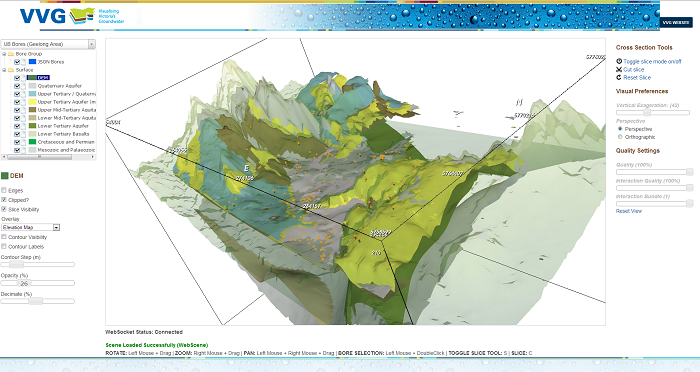The height and width of the screenshot is (372, 700).
Task: Click the blue JSON Bores color swatch
Action: coord(32,62)
